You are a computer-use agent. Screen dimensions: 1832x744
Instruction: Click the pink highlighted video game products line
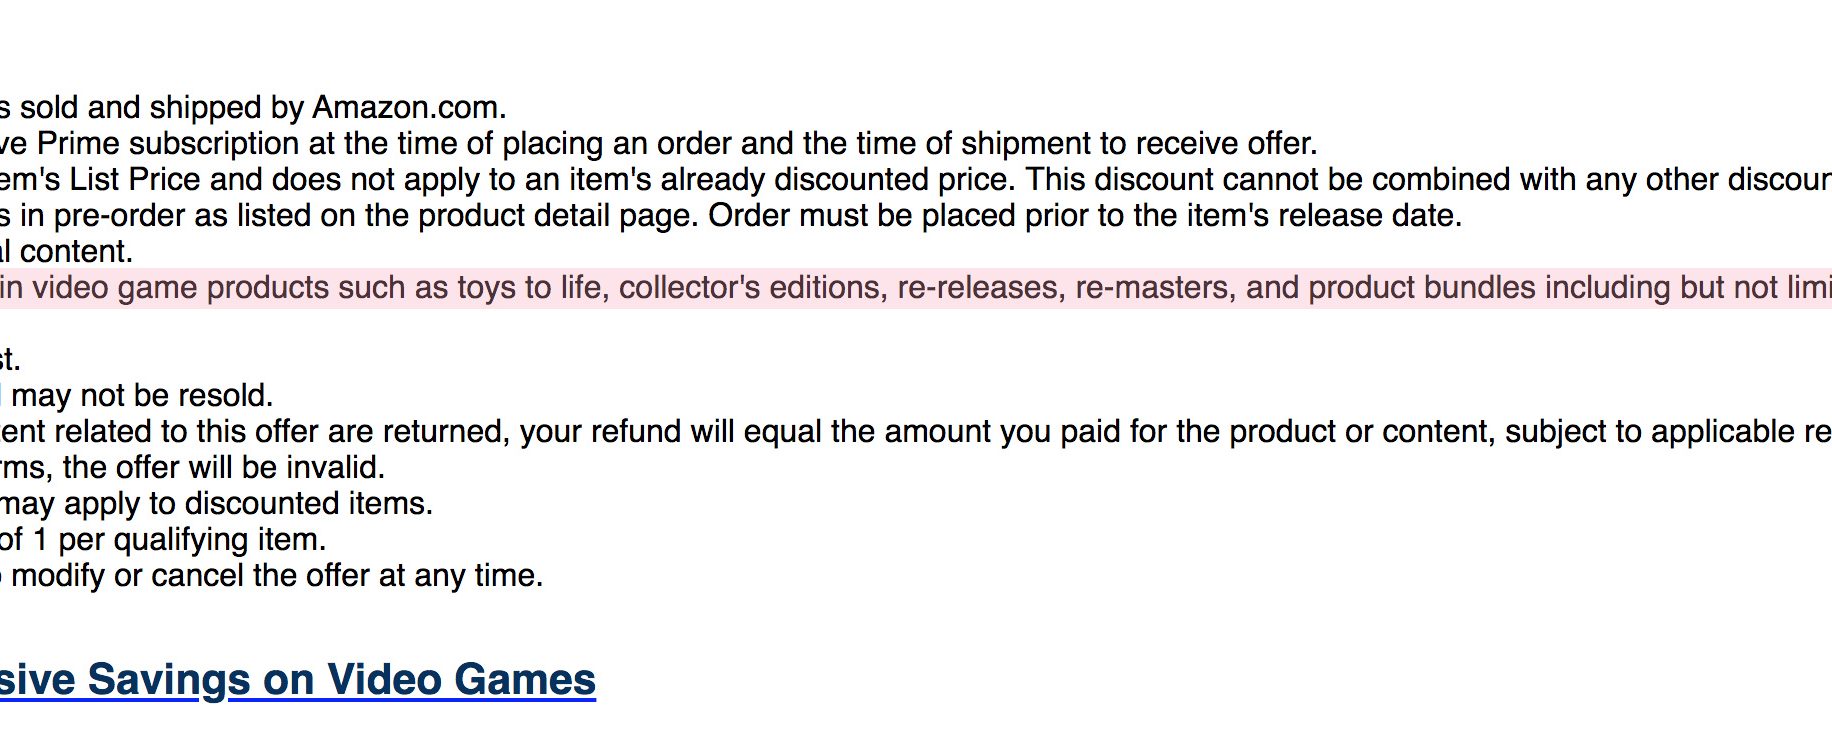point(916,288)
